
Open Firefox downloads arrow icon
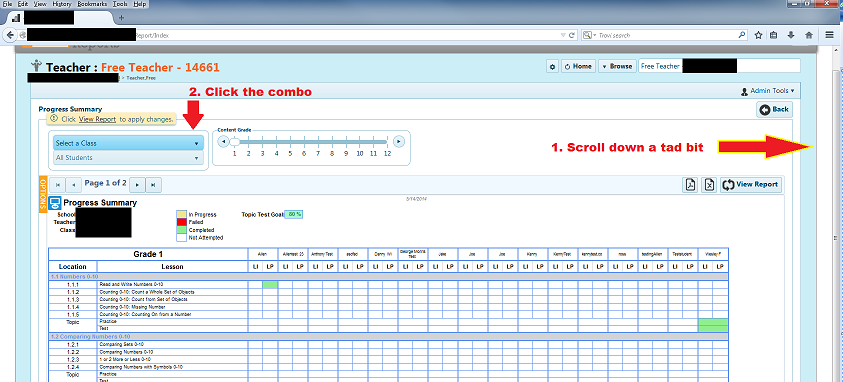tap(791, 35)
